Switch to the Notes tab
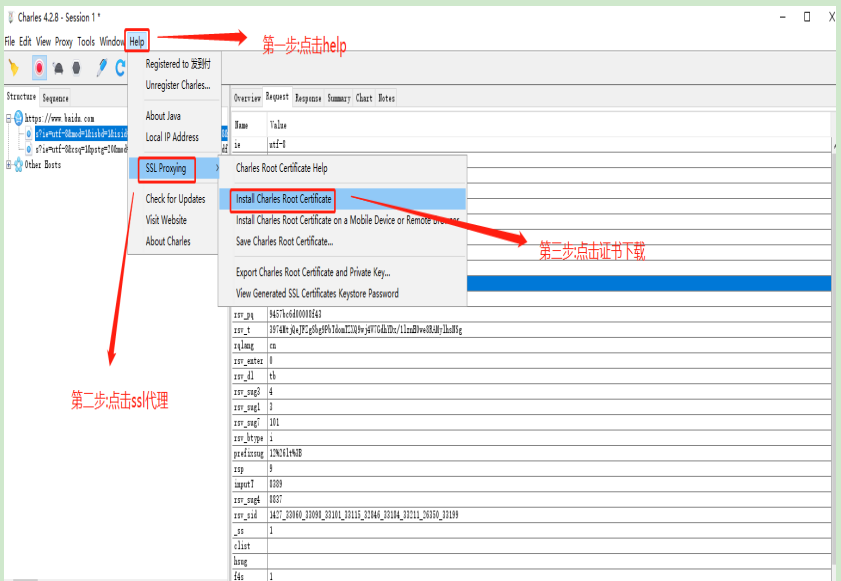 click(386, 98)
